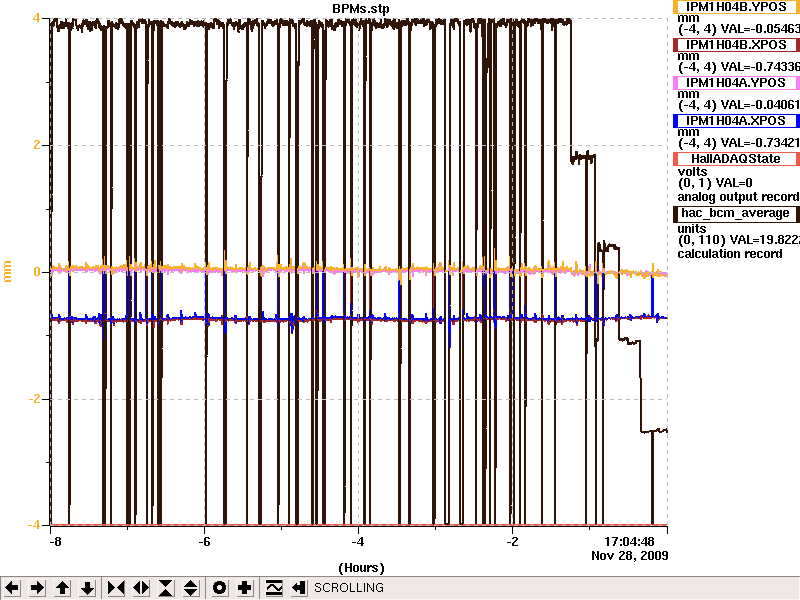The image size is (800, 600).
Task: Select the IPM1H04B.XPOS curve legend
Action: pos(736,45)
